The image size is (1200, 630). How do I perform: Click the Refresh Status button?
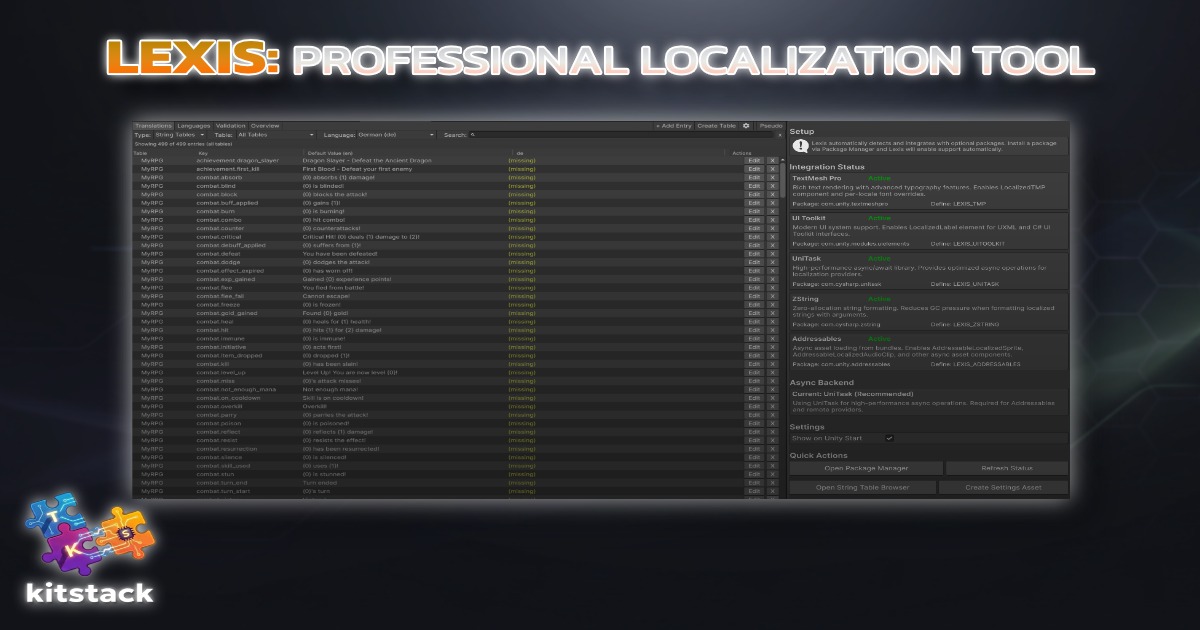(x=1005, y=468)
